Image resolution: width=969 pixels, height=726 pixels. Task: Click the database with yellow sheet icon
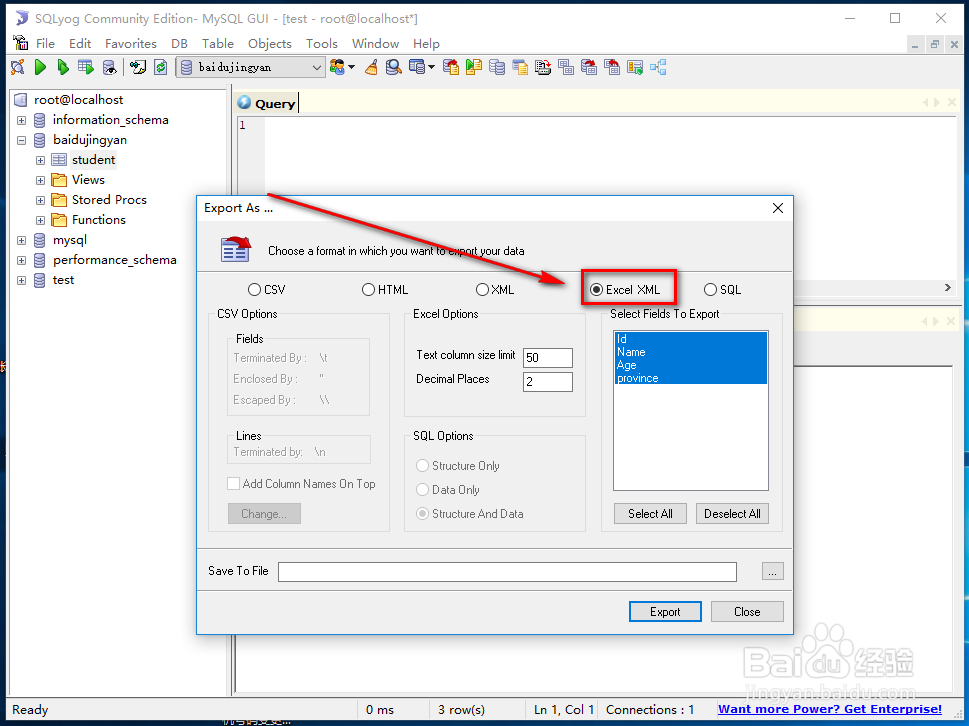point(520,67)
